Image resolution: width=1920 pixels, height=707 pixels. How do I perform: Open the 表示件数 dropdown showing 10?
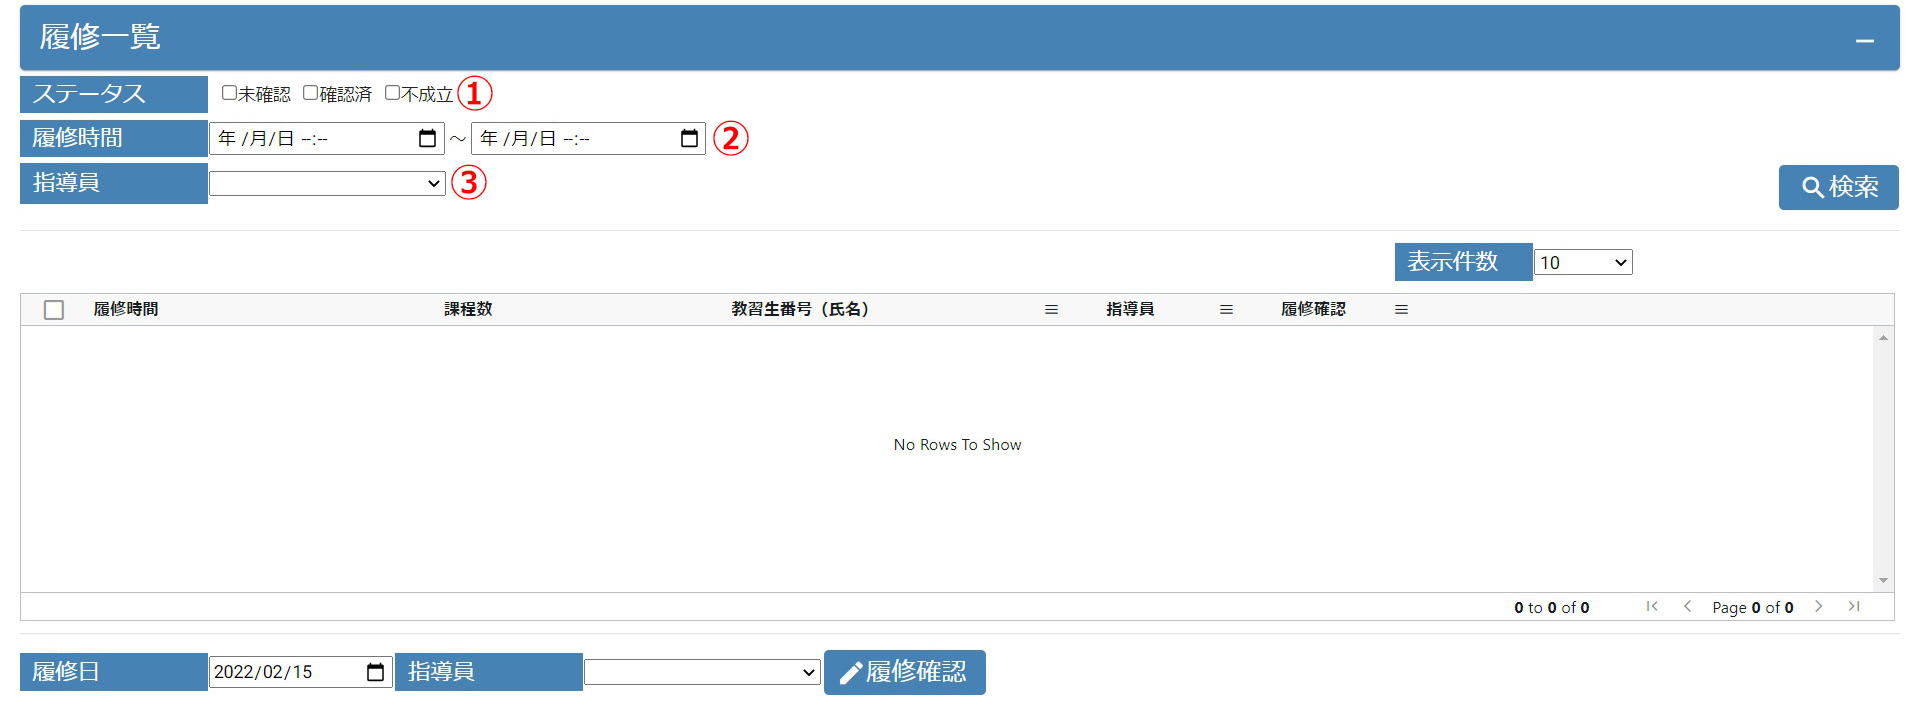[1582, 263]
